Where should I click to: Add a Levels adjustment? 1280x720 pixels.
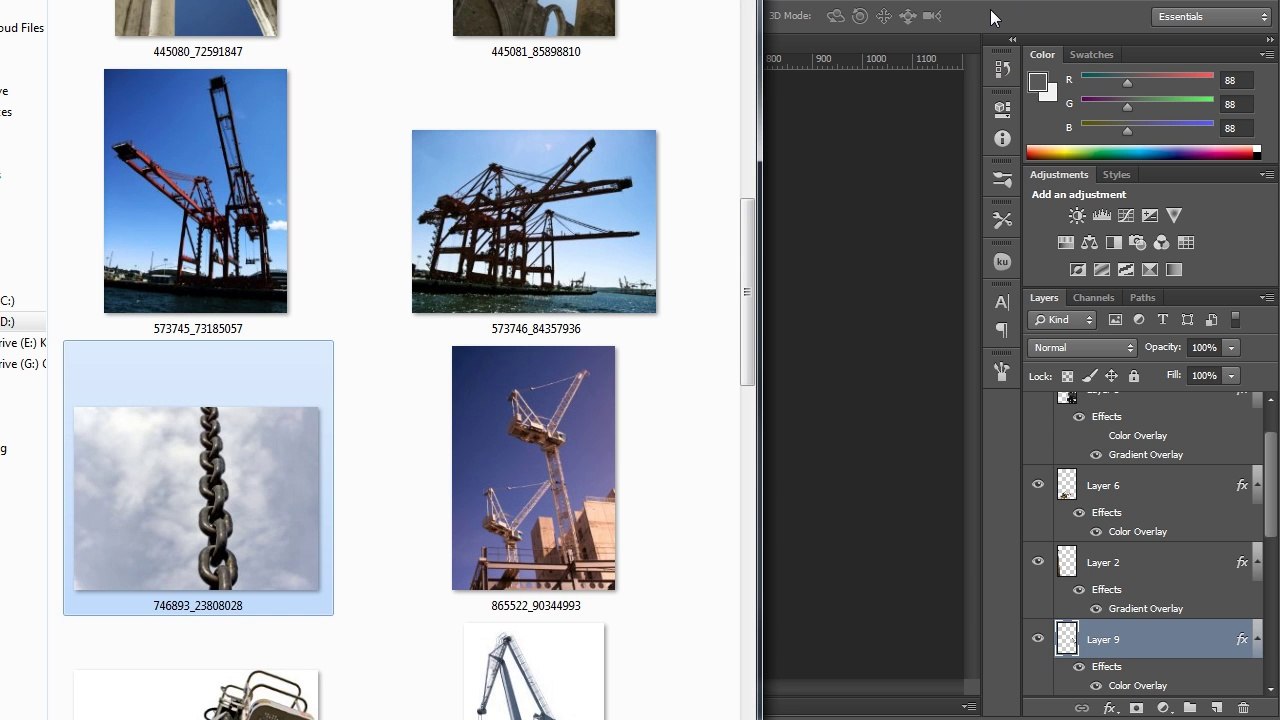coord(1101,216)
